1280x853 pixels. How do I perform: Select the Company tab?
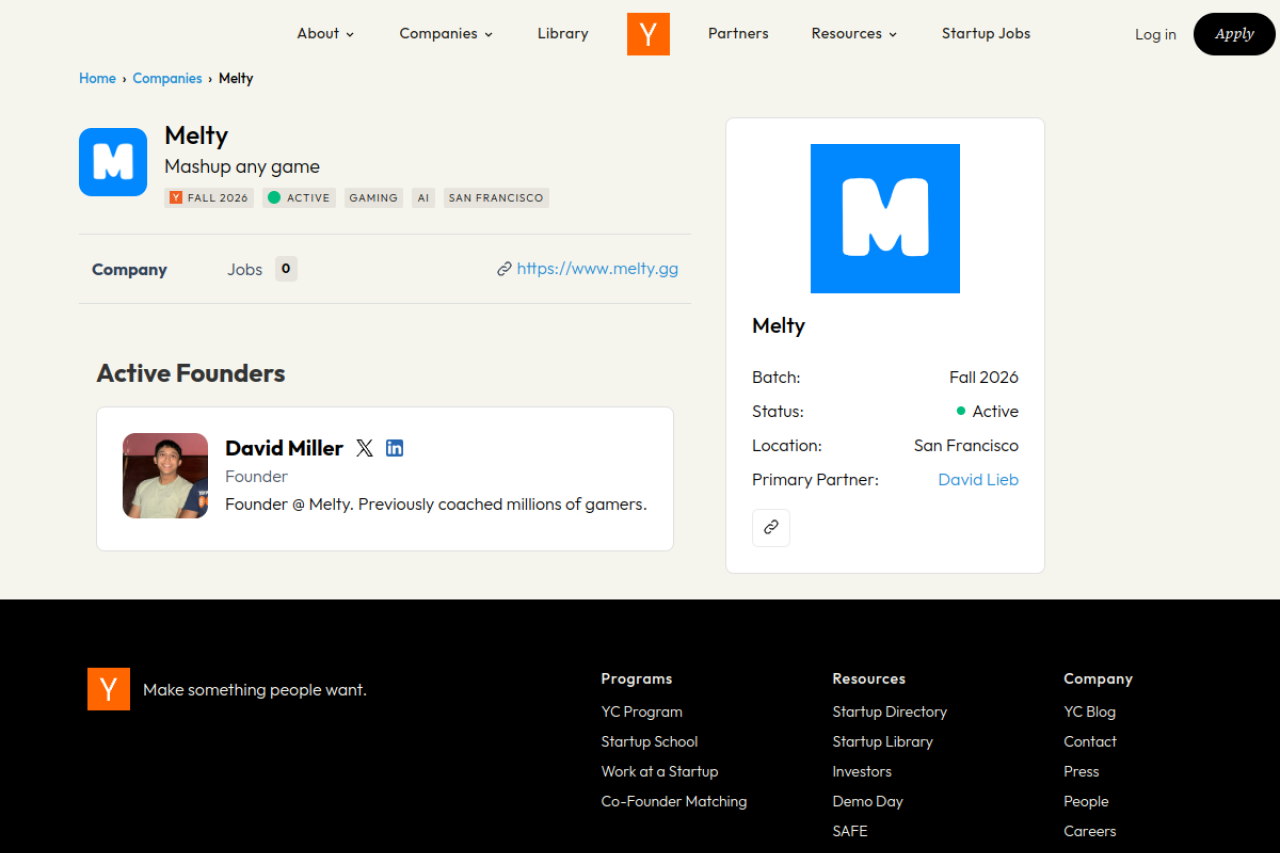point(129,269)
